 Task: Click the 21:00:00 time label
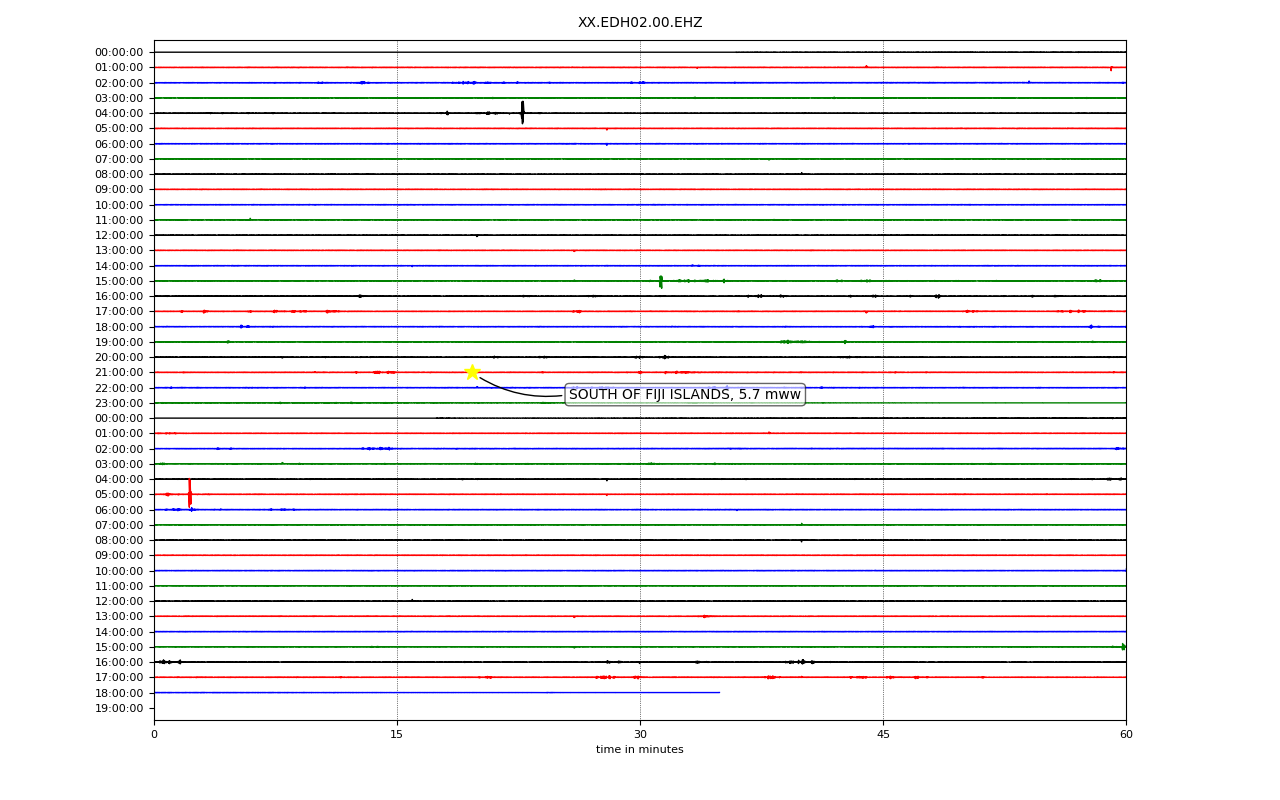(119, 372)
